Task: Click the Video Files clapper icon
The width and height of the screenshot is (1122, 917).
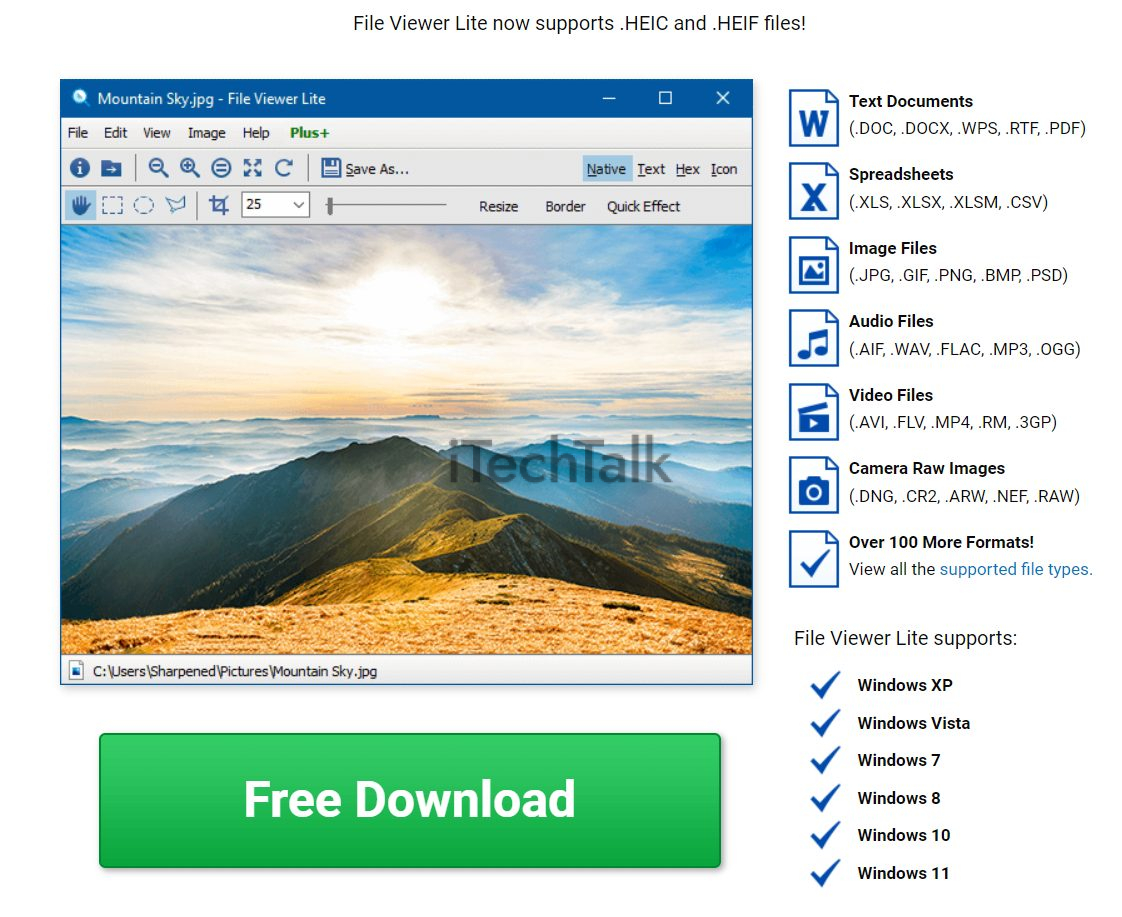Action: (x=814, y=412)
